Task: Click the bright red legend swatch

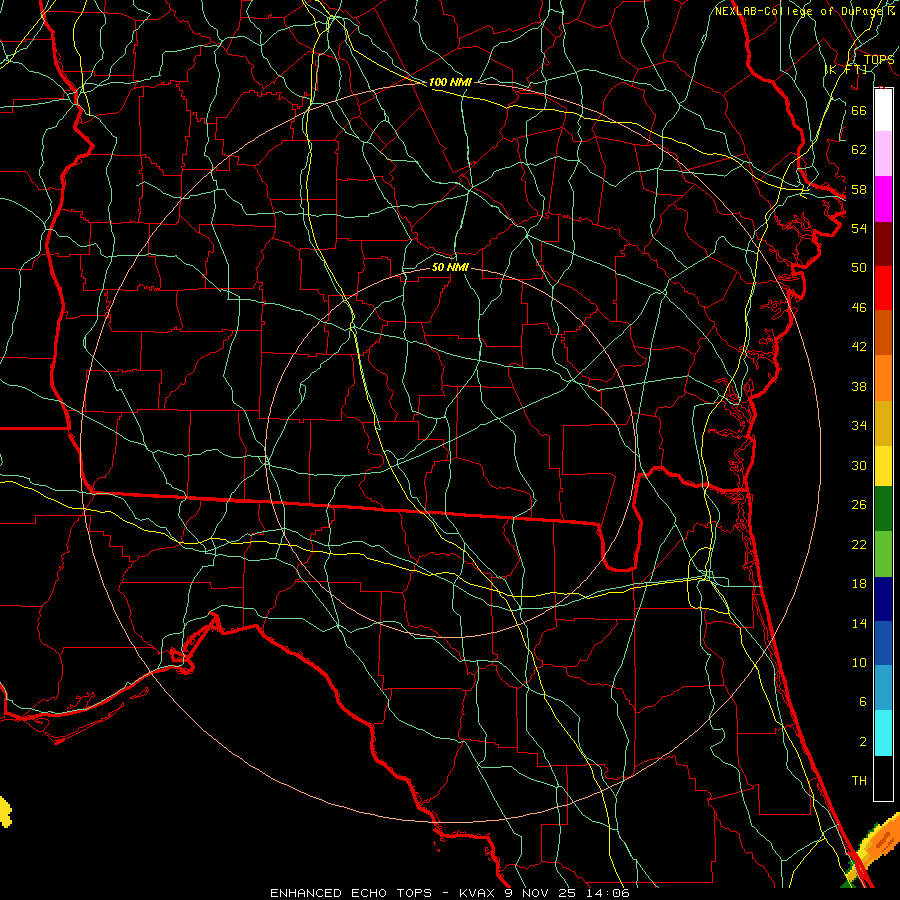Action: (883, 288)
